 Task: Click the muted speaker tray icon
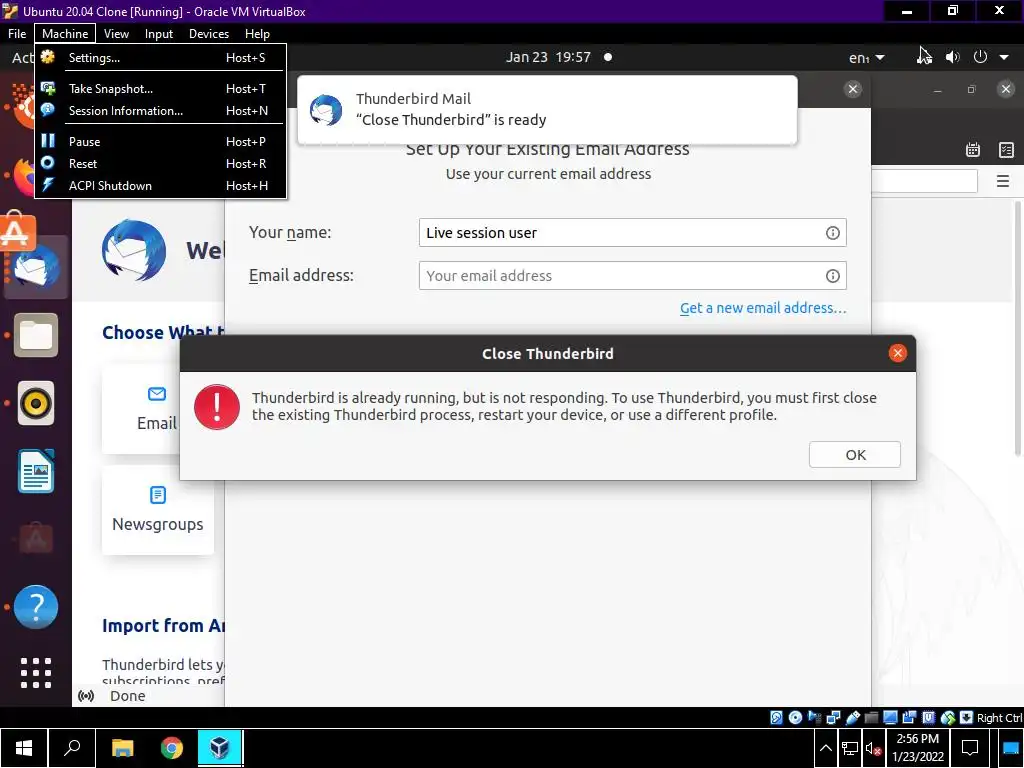point(873,748)
